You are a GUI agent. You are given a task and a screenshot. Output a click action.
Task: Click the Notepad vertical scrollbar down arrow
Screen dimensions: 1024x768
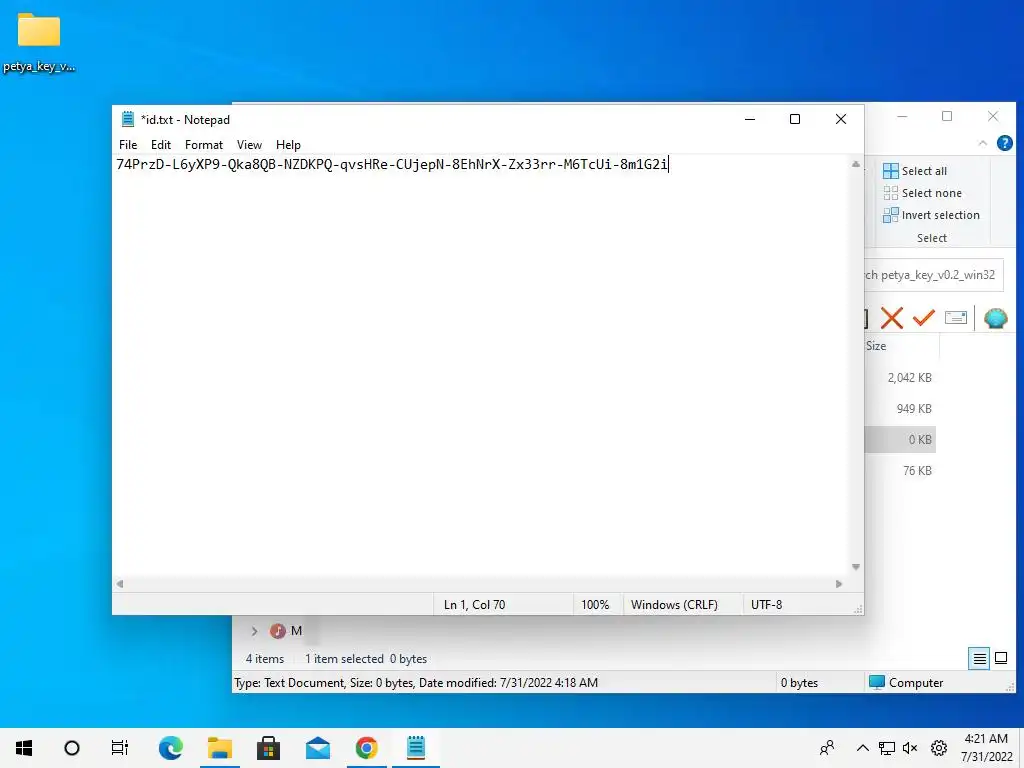click(x=856, y=567)
